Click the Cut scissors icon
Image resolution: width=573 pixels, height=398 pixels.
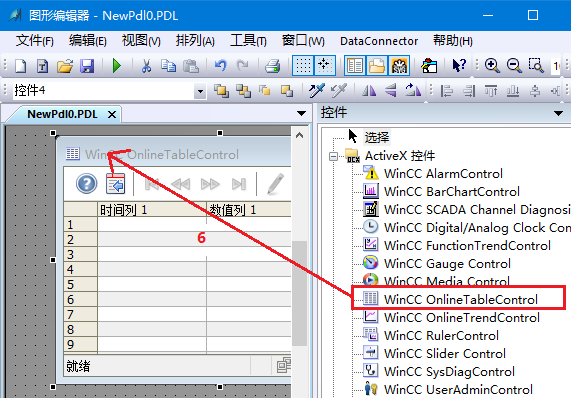[146, 66]
